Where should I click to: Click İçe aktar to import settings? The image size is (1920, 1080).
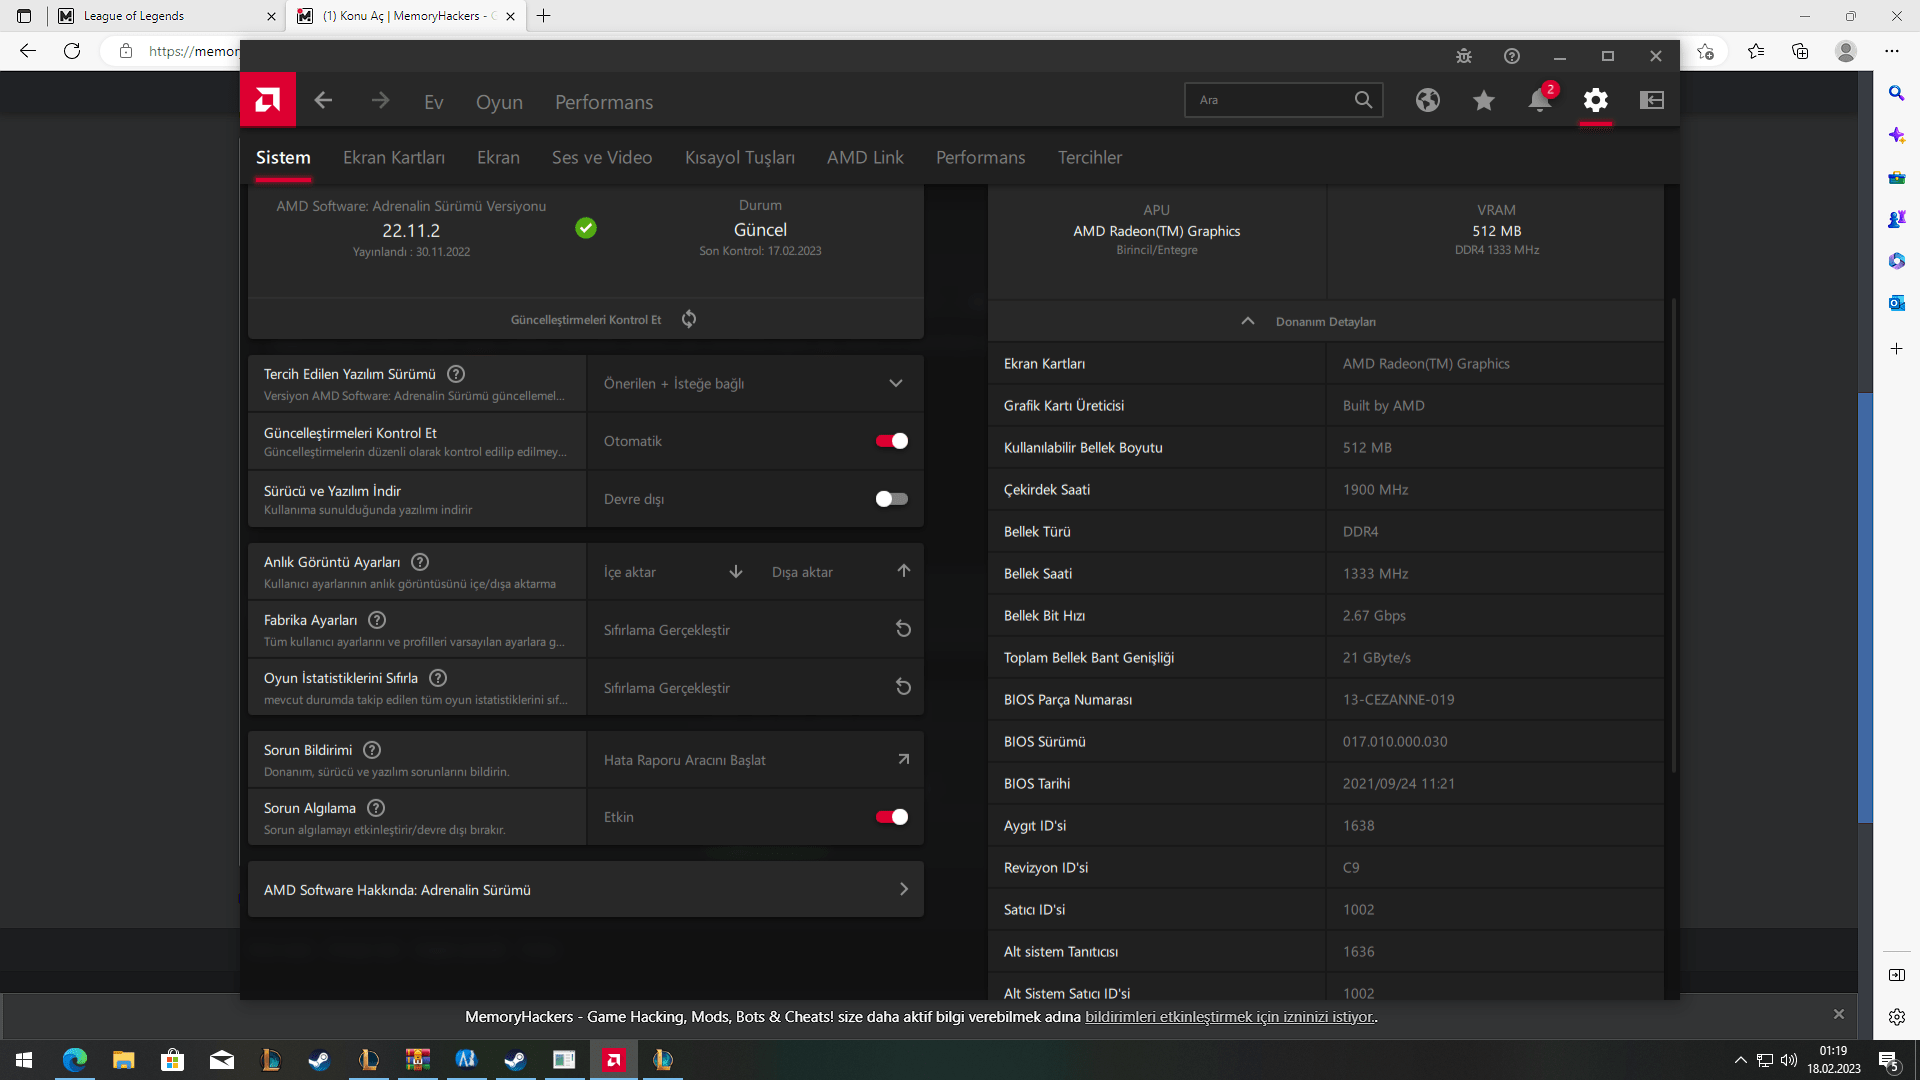point(673,572)
